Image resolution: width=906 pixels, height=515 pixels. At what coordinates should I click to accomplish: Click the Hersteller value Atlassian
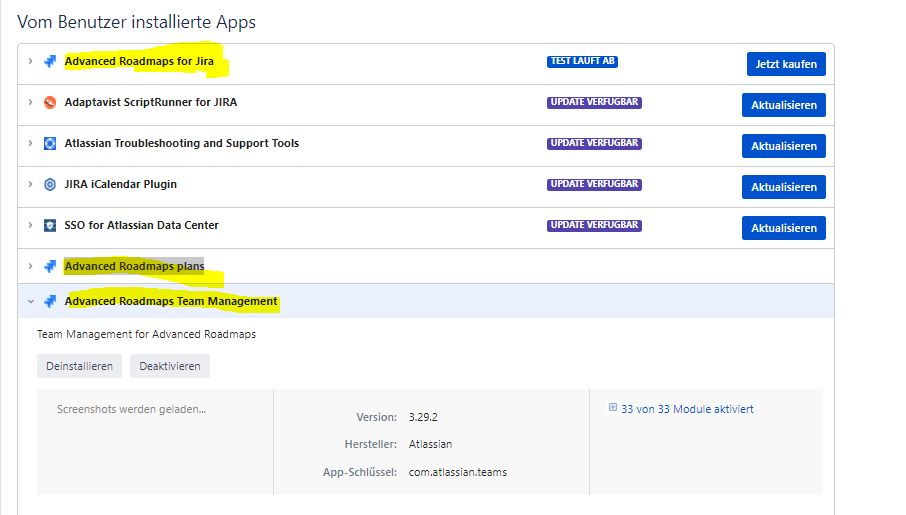point(430,444)
